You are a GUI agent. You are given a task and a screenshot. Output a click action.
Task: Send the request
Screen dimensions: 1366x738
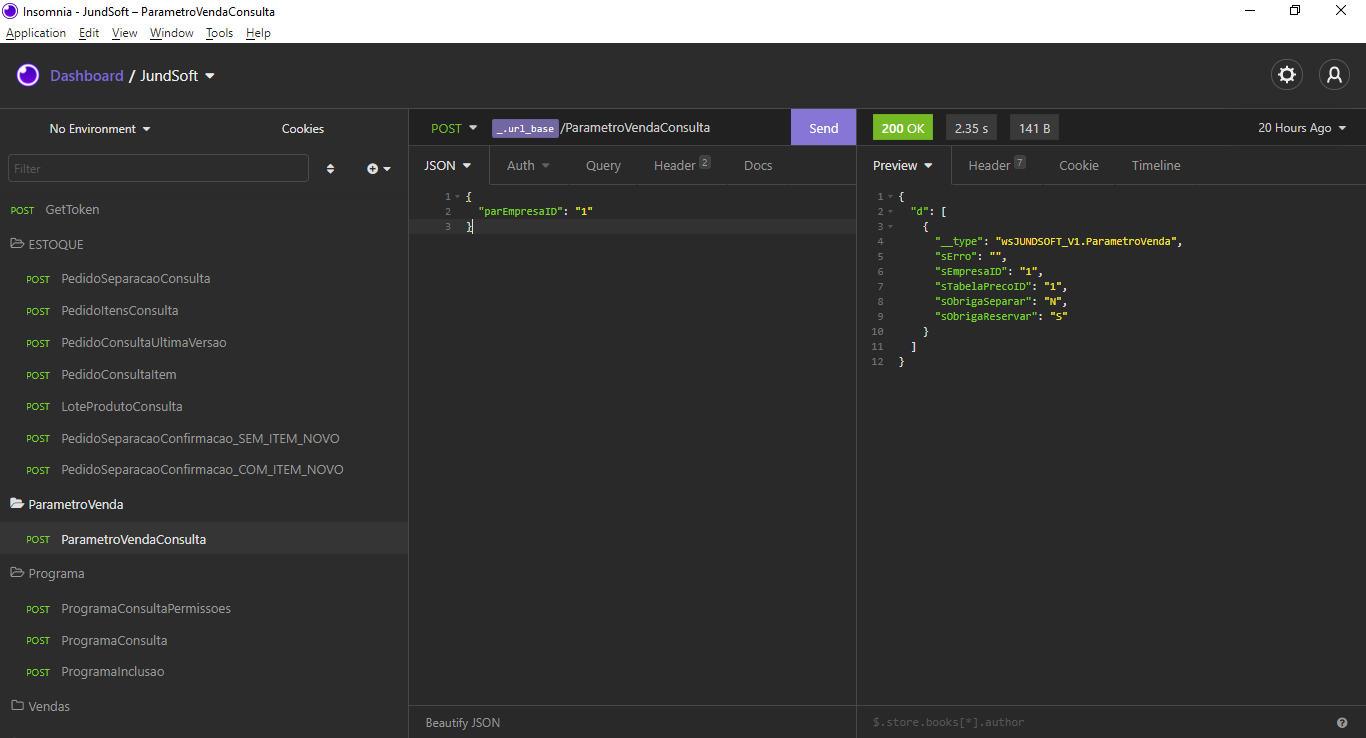click(x=824, y=128)
